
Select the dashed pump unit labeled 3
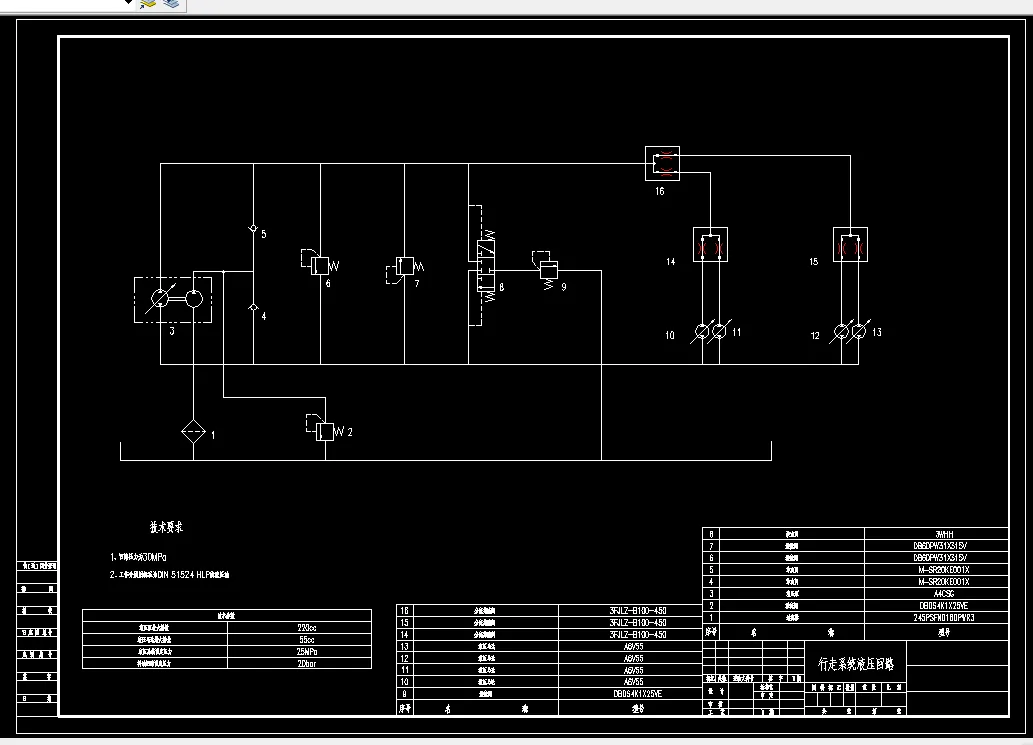pos(173,300)
